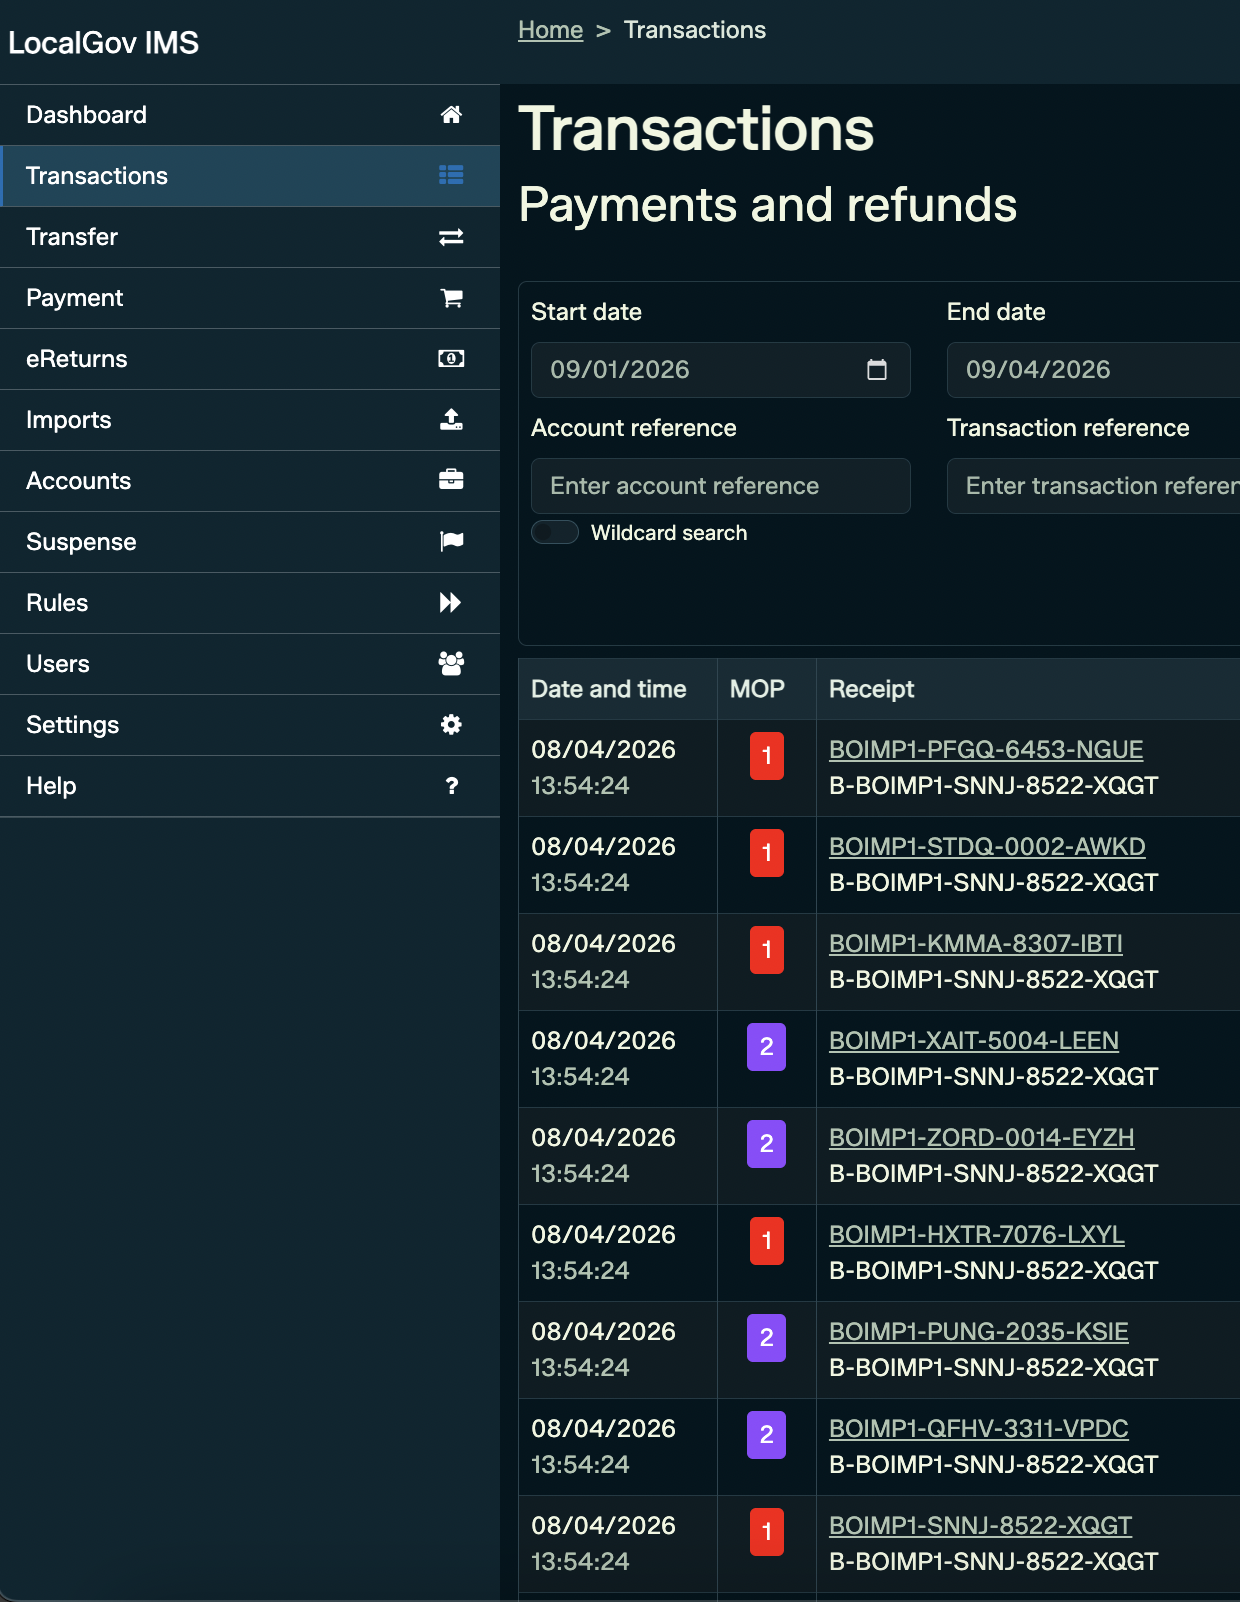The width and height of the screenshot is (1240, 1602).
Task: Click the End date input field
Action: 1093,370
